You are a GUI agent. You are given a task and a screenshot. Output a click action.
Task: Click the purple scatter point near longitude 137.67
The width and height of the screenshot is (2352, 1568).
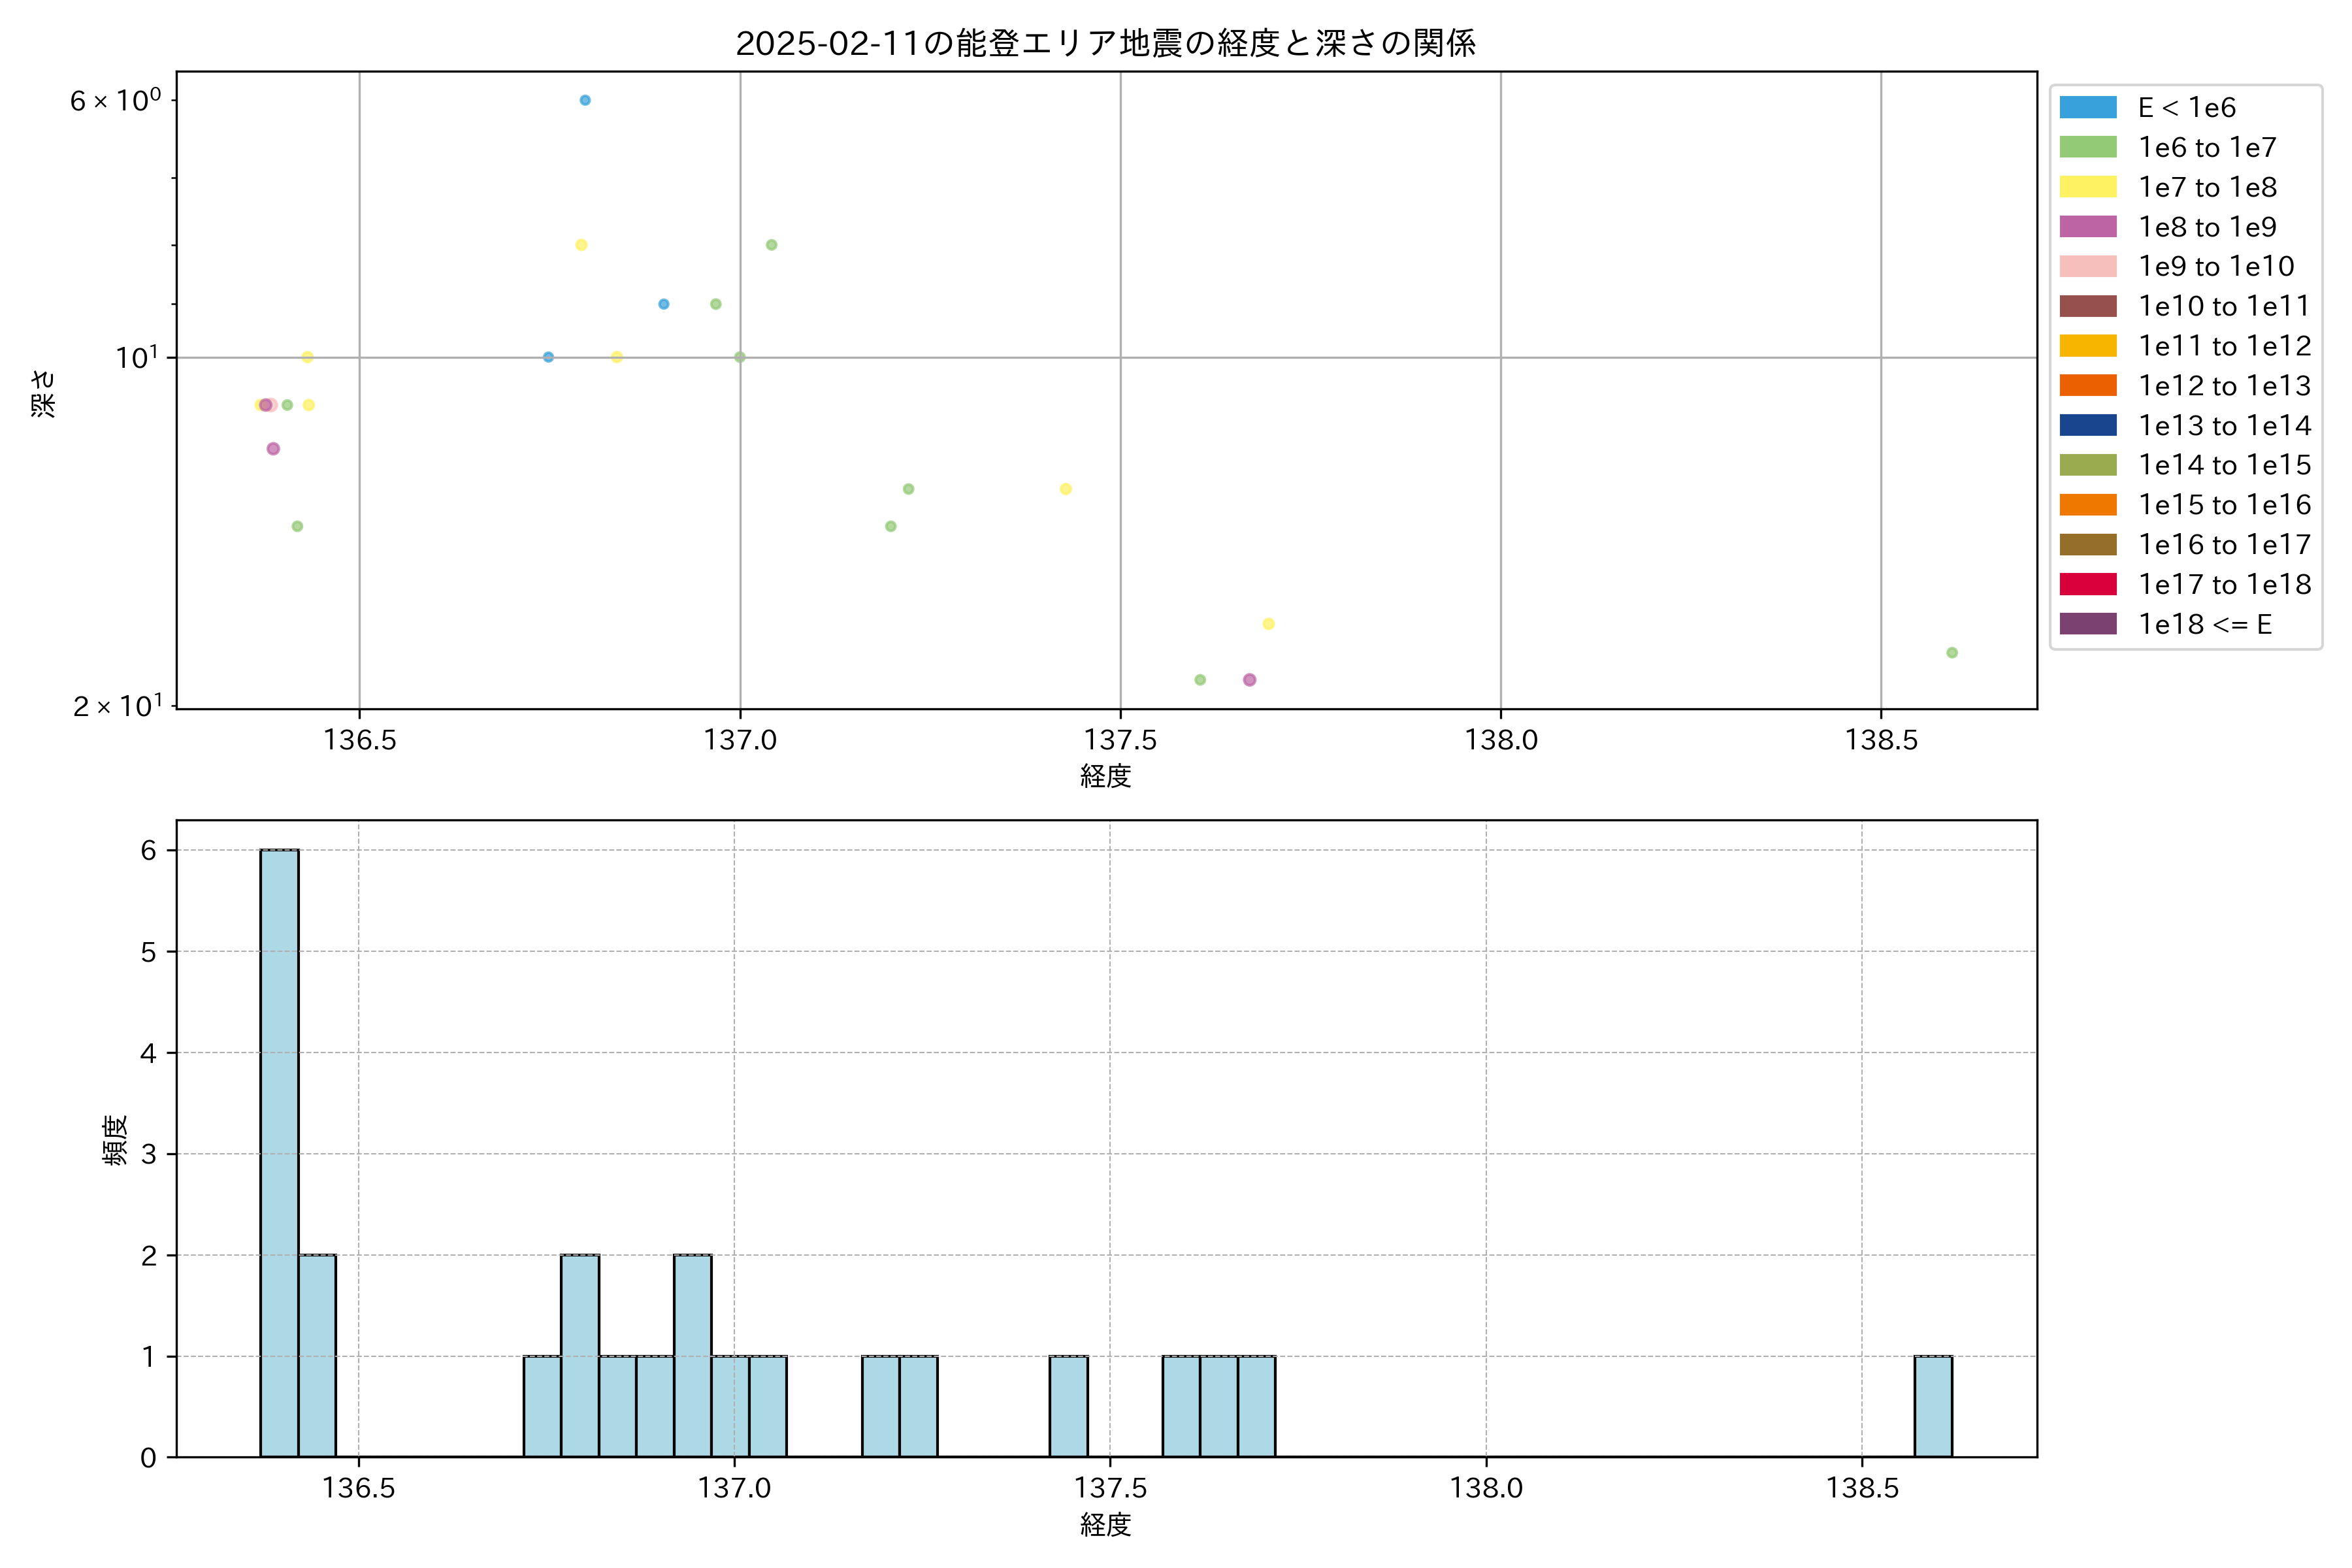(x=1249, y=680)
